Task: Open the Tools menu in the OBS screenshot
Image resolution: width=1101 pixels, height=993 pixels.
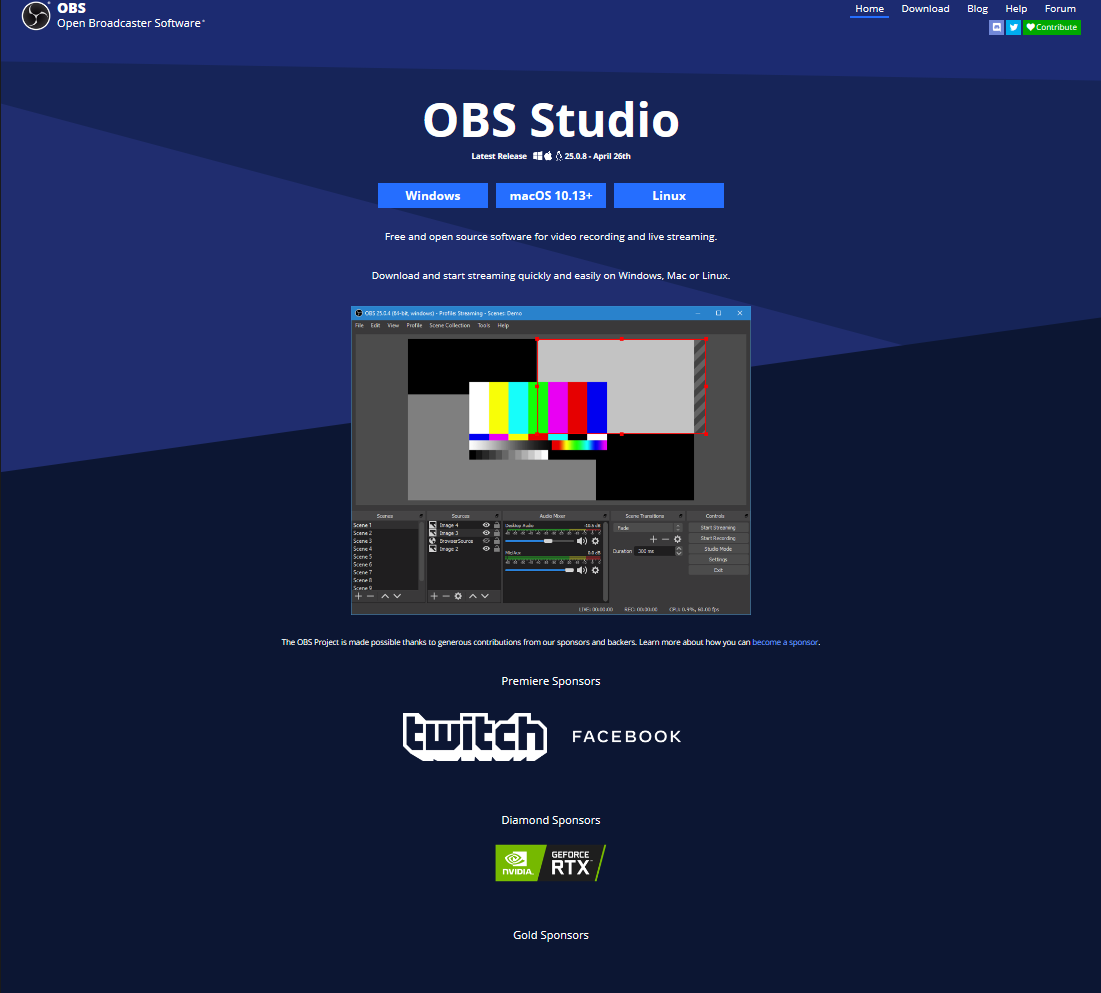Action: pyautogui.click(x=484, y=326)
